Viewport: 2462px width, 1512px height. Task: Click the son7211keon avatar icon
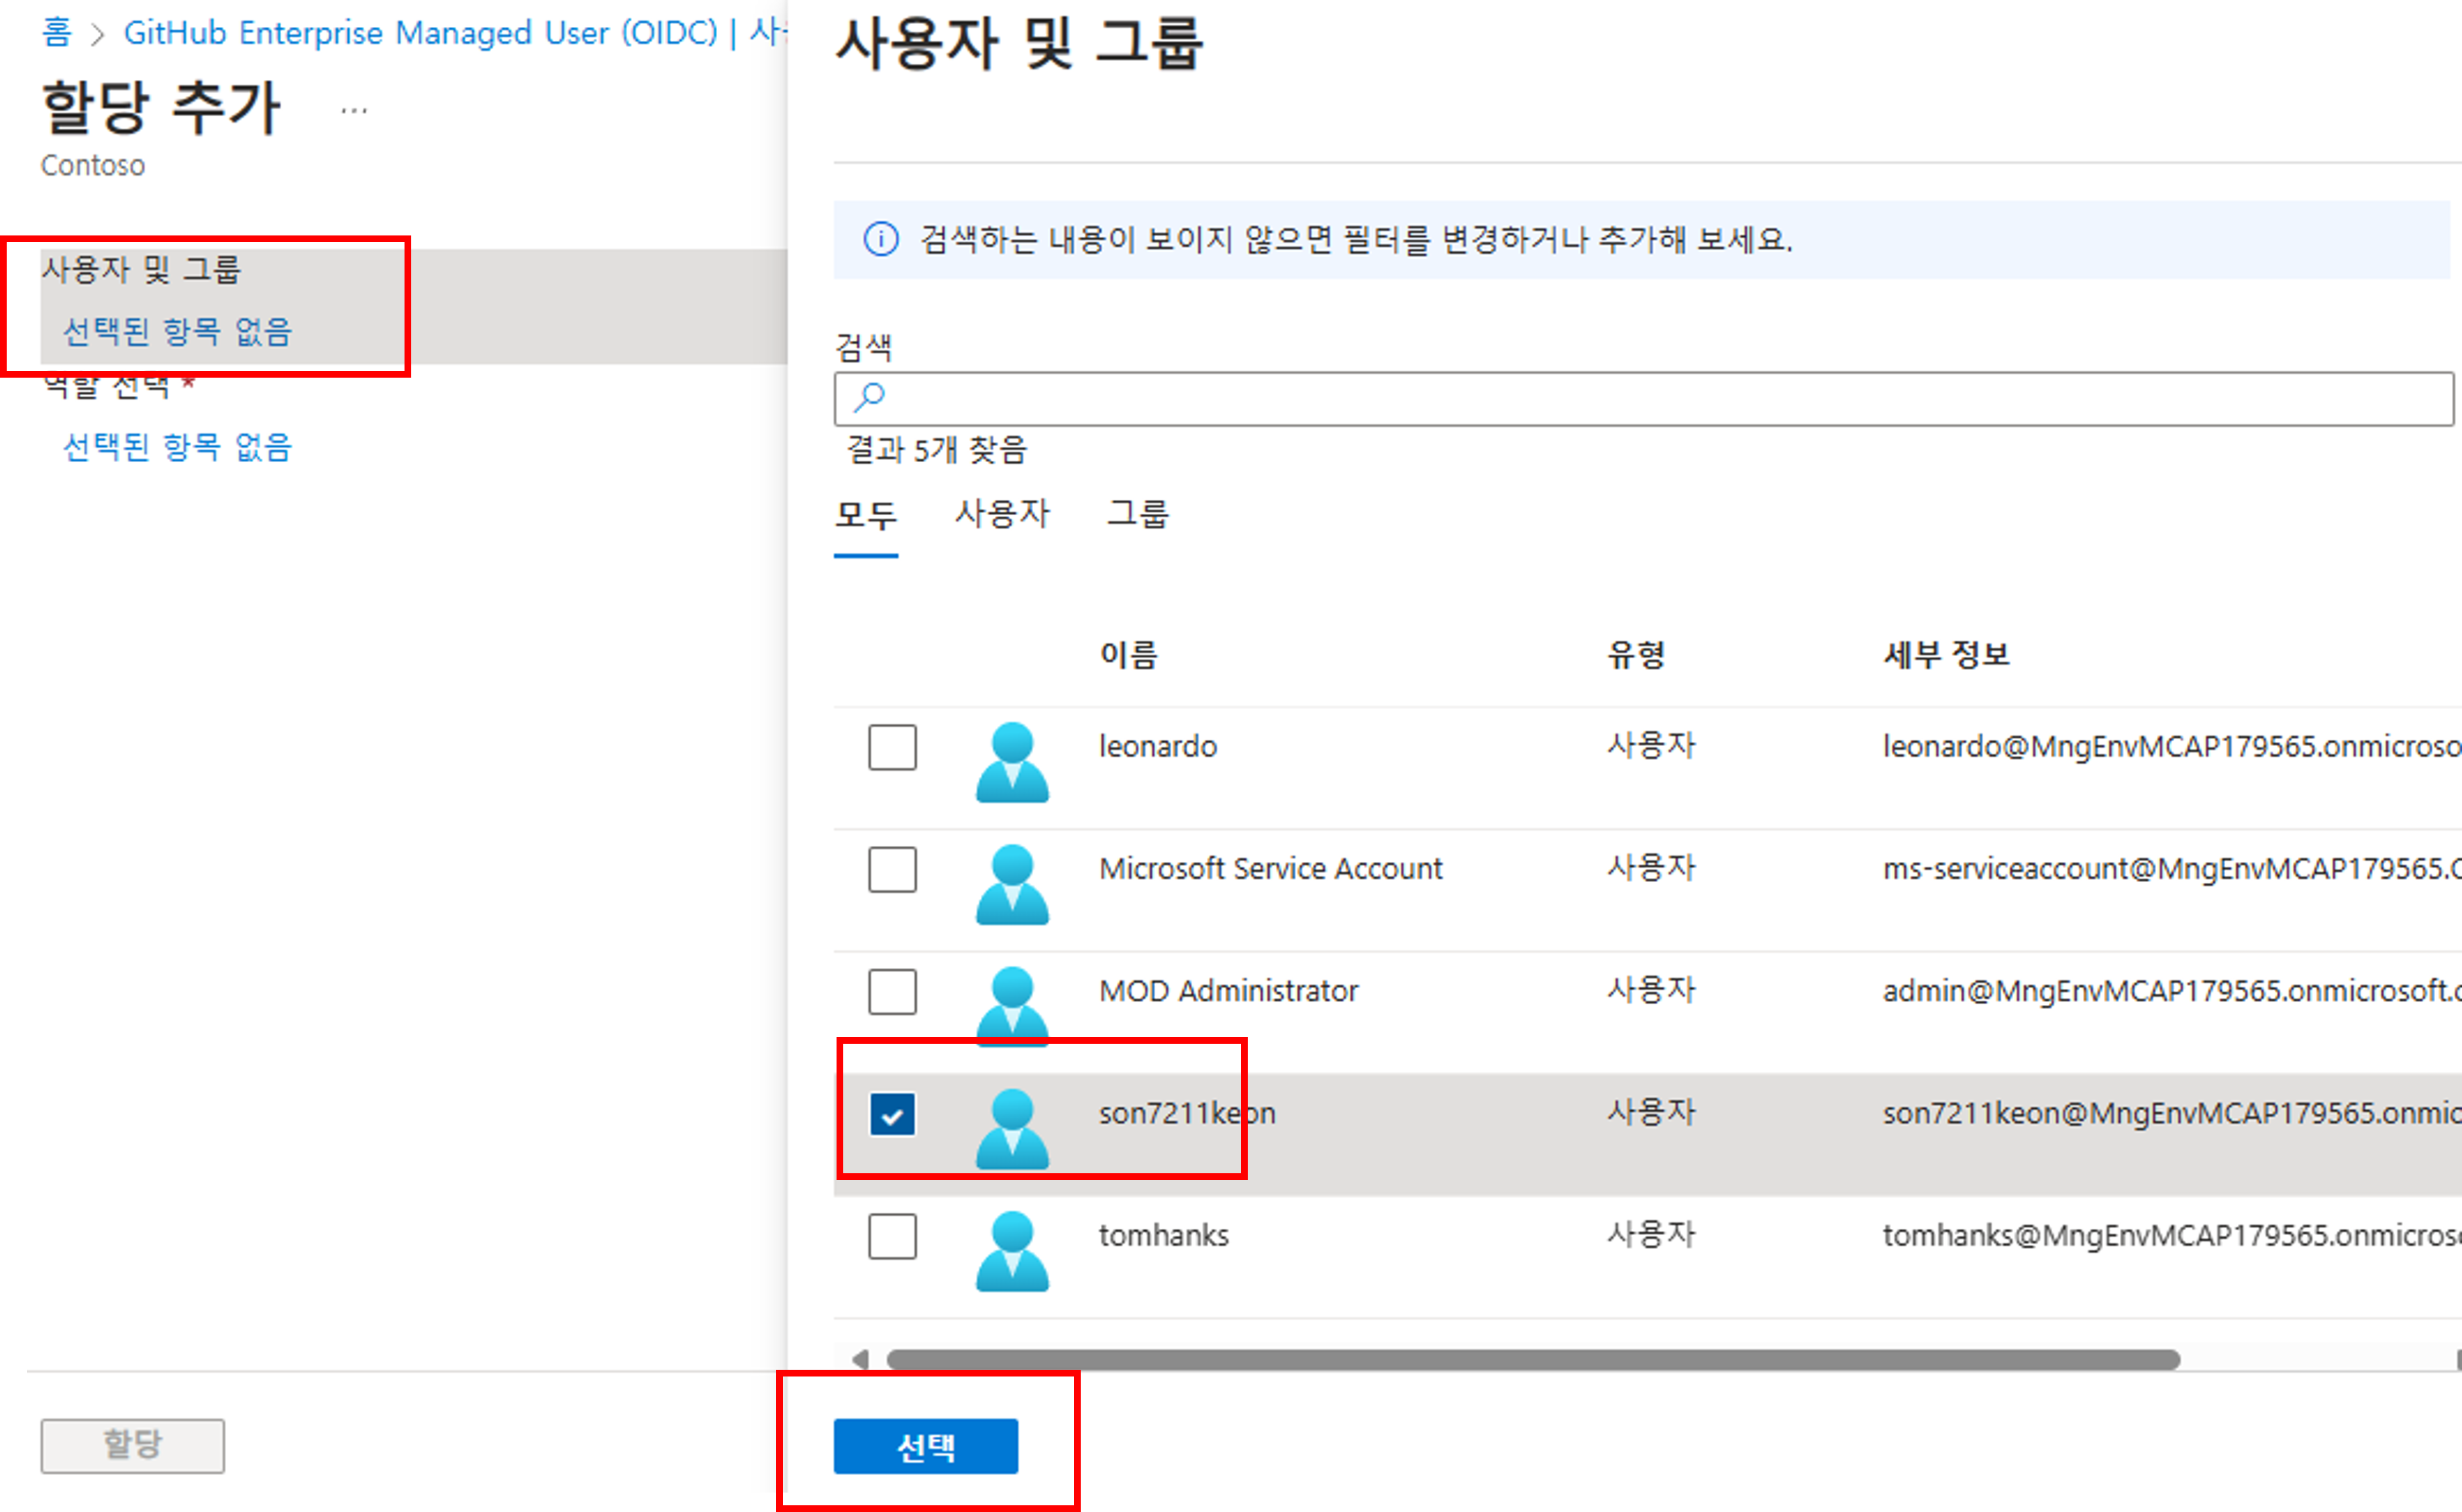click(1012, 1129)
